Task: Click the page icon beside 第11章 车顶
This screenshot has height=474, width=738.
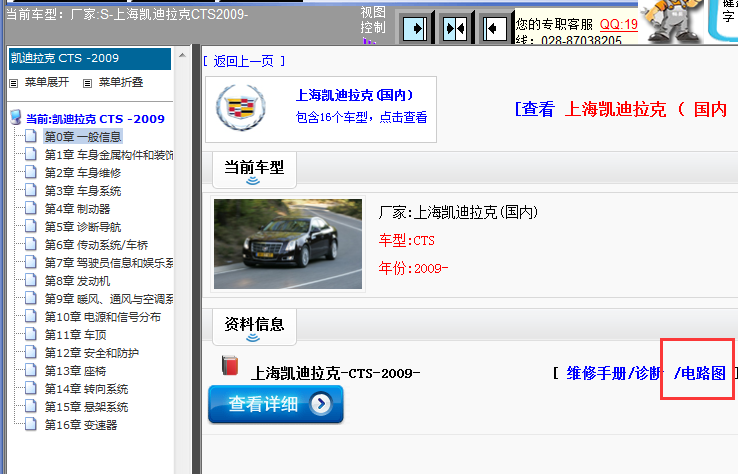Action: (x=31, y=334)
